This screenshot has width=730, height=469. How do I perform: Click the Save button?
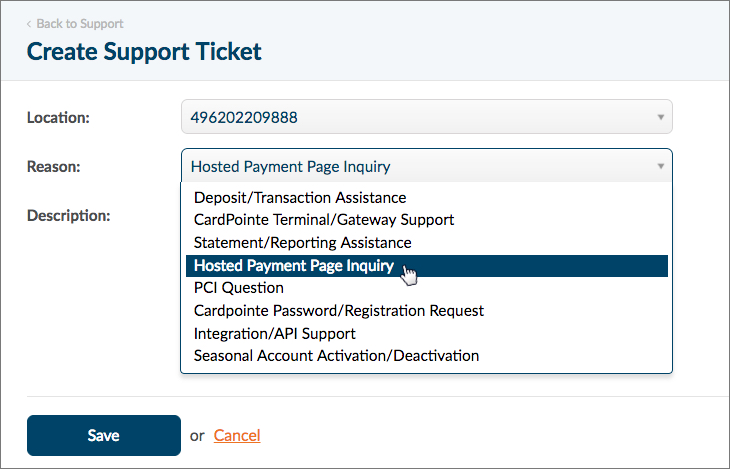click(103, 435)
